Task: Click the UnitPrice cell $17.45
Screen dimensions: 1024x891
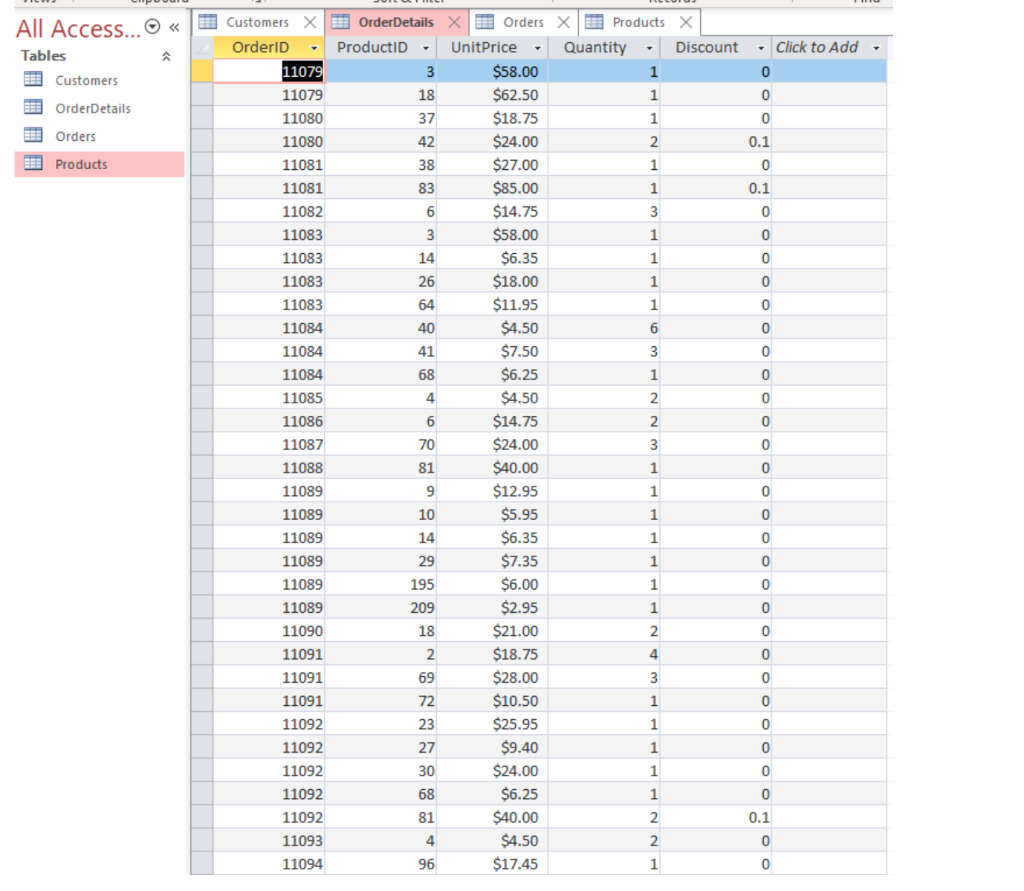Action: pos(492,864)
